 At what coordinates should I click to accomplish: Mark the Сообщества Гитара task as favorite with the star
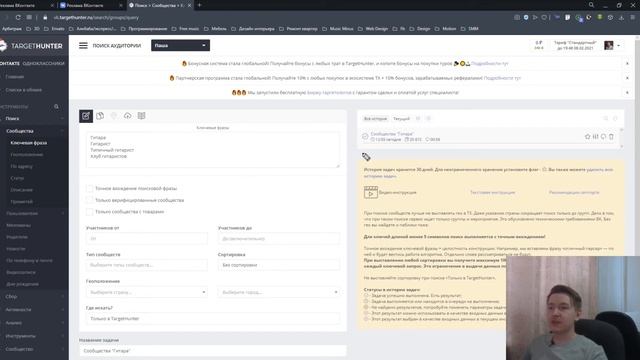(x=587, y=137)
